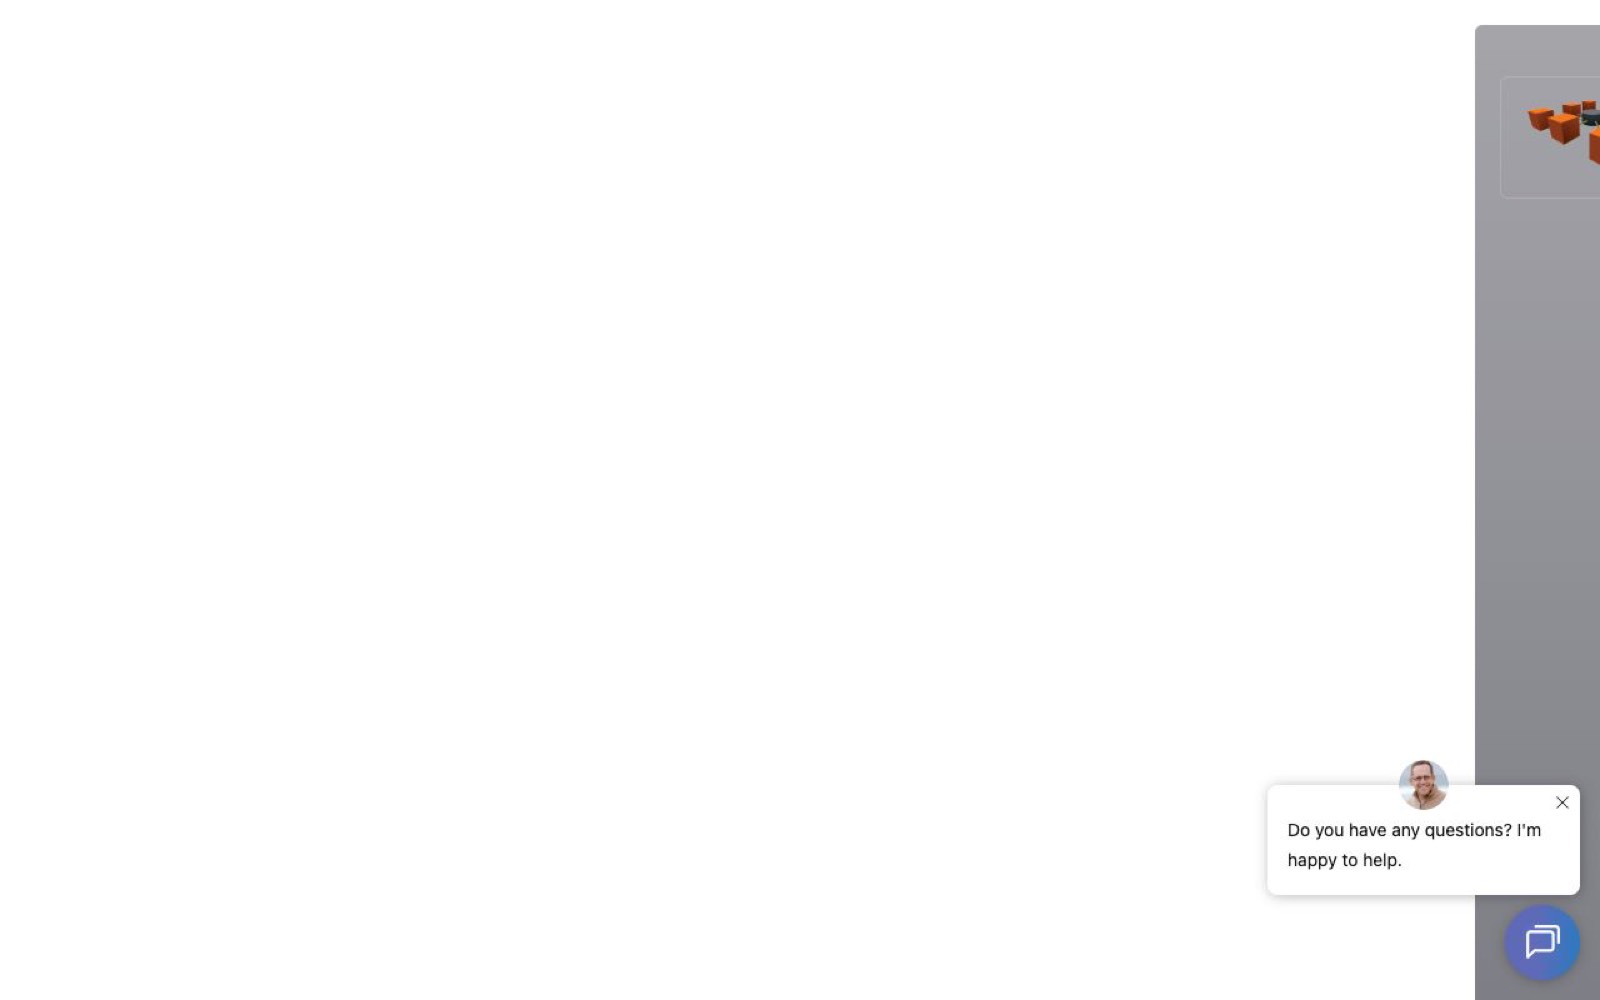Click the support agent's avatar photo
The image size is (1600, 1000).
(1423, 784)
